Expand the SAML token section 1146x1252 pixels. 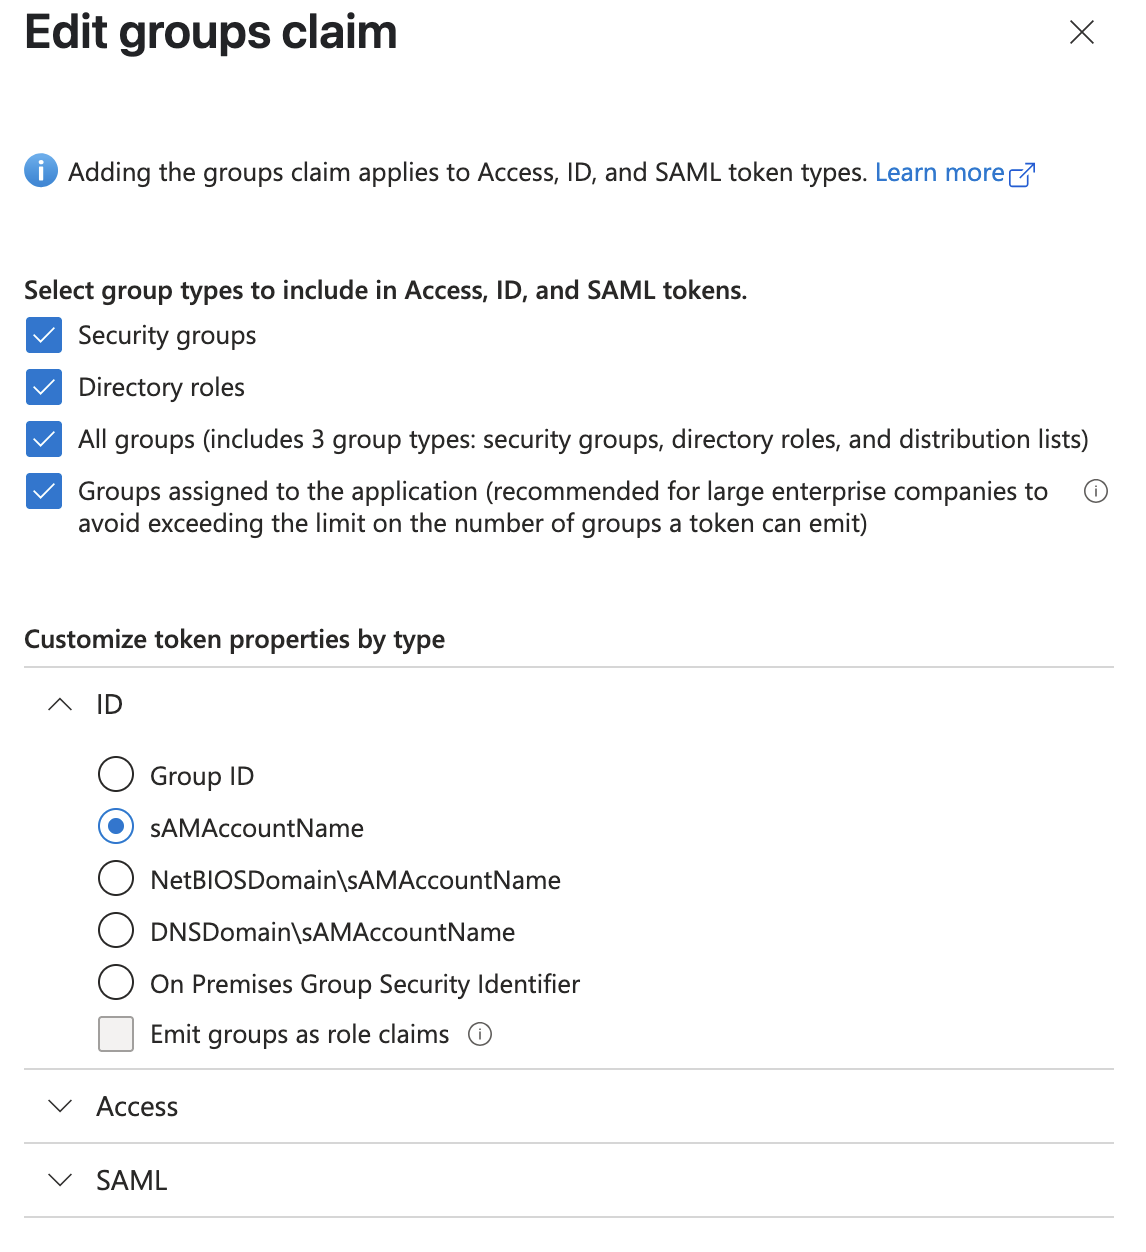coord(58,1181)
